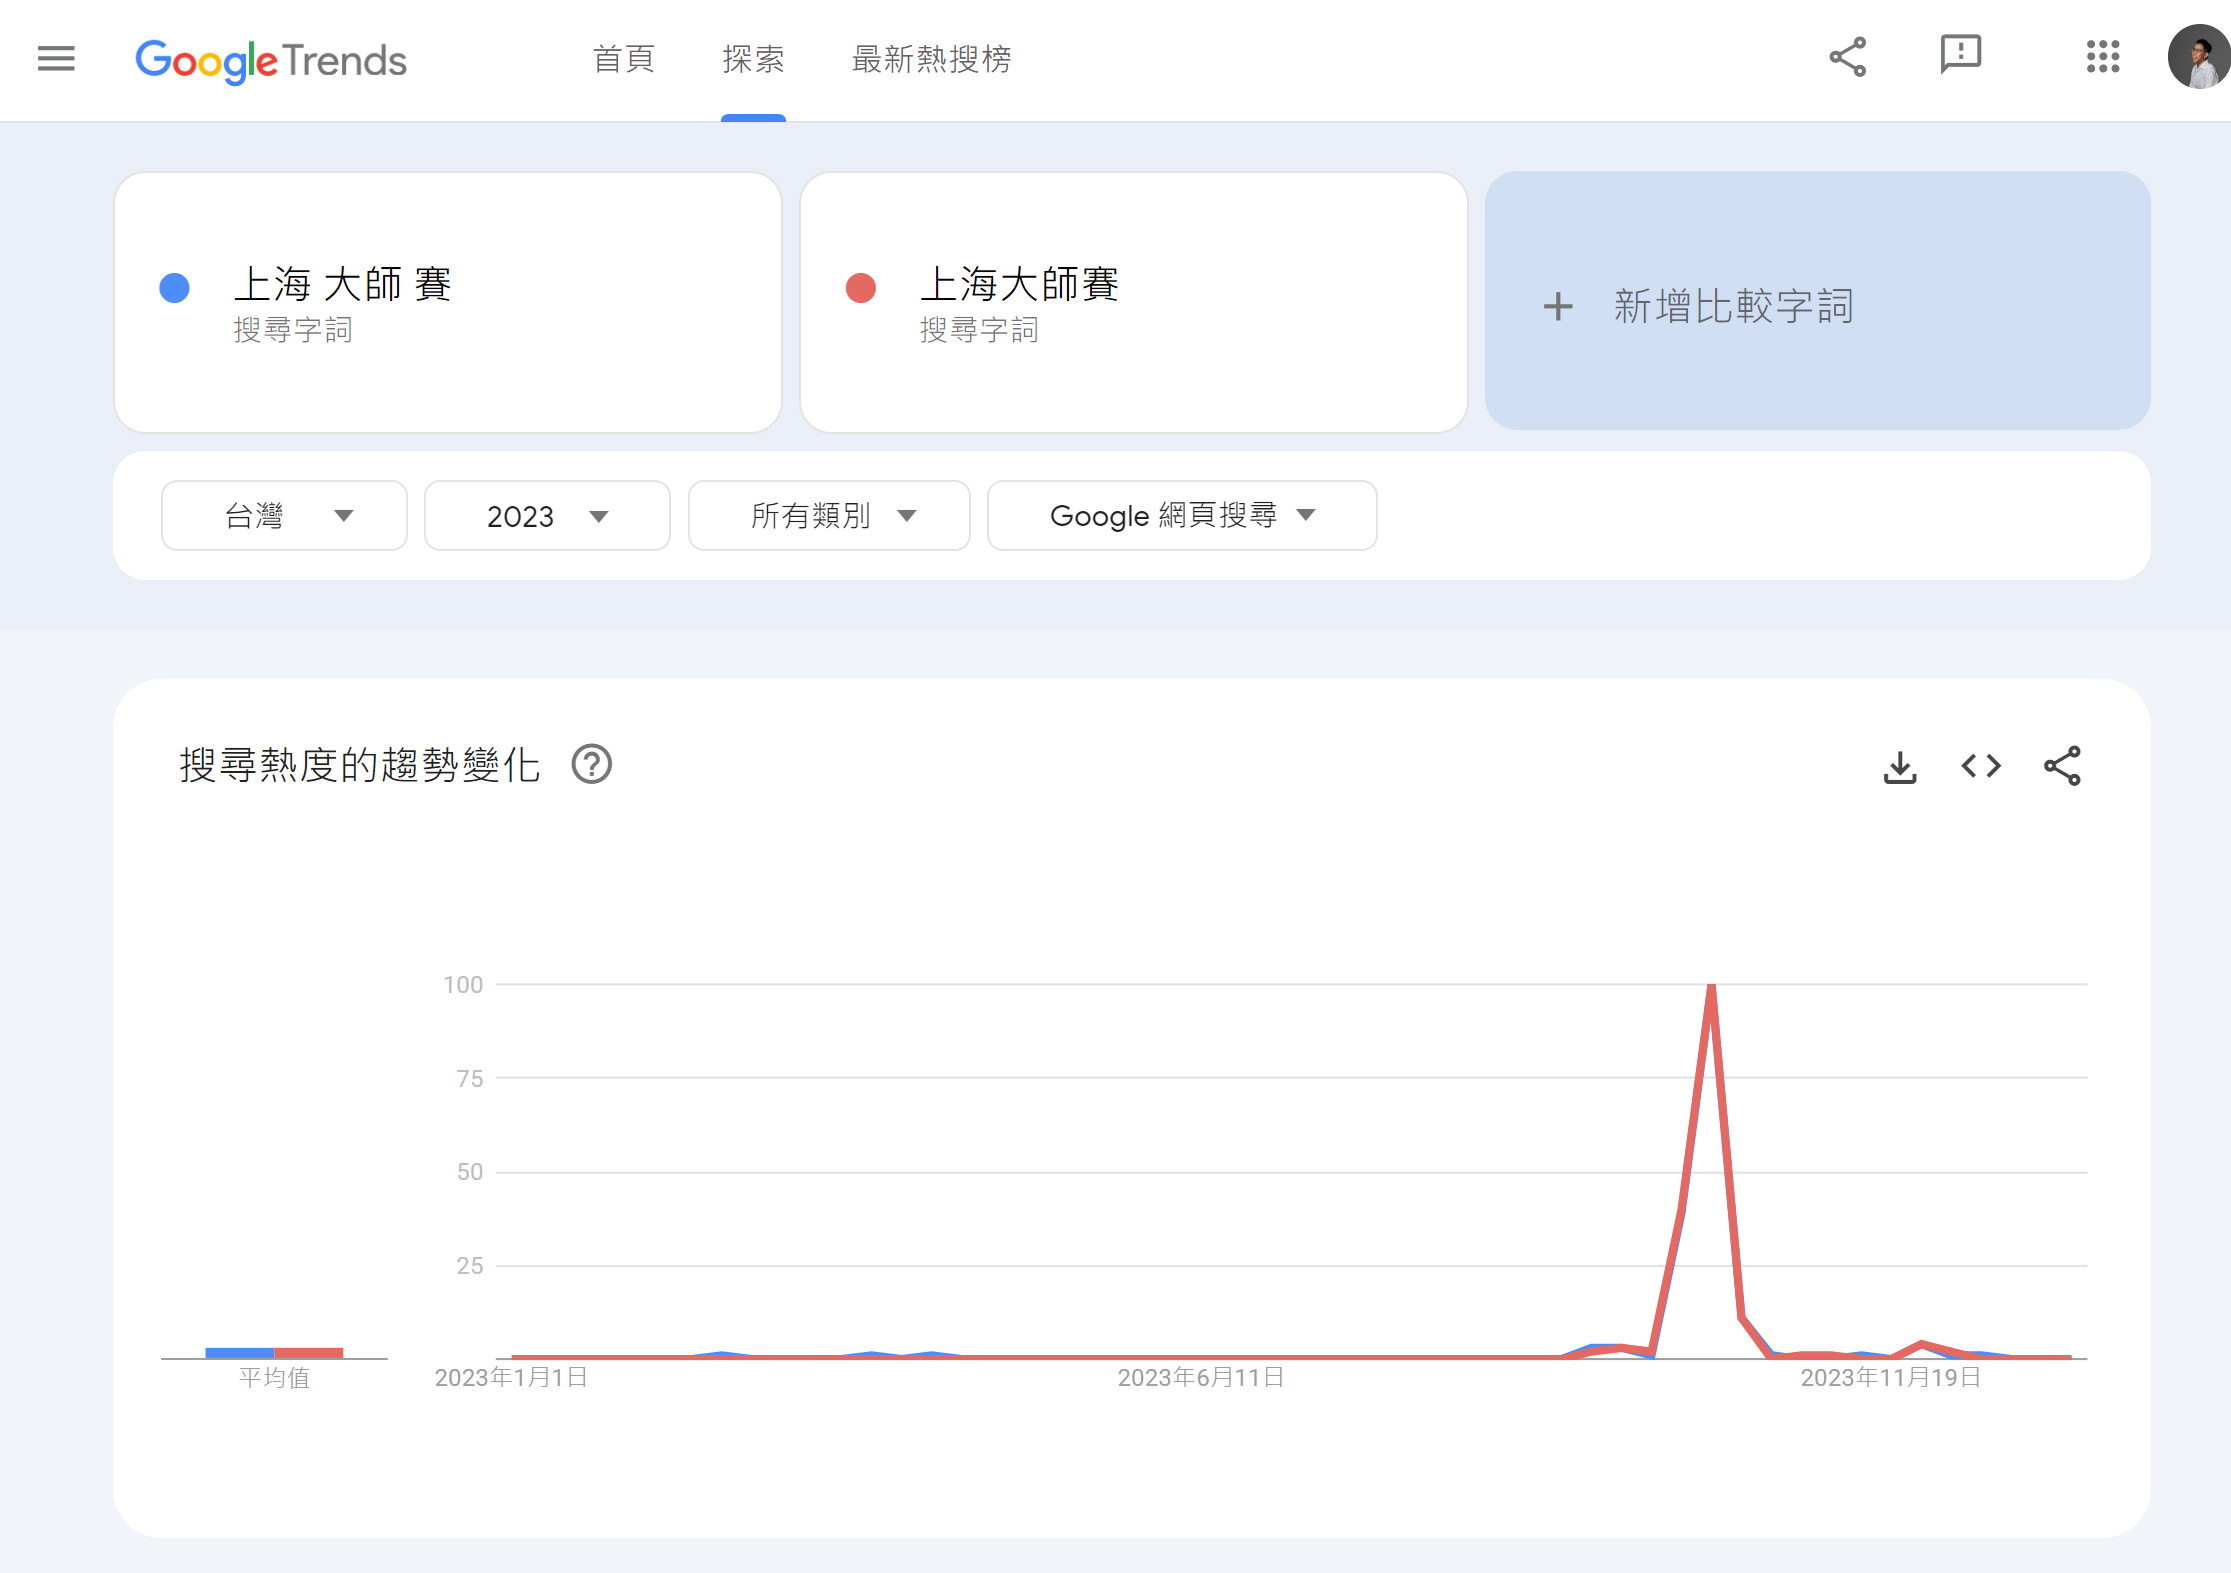The image size is (2231, 1573).
Task: Share the interest over time chart
Action: [2061, 767]
